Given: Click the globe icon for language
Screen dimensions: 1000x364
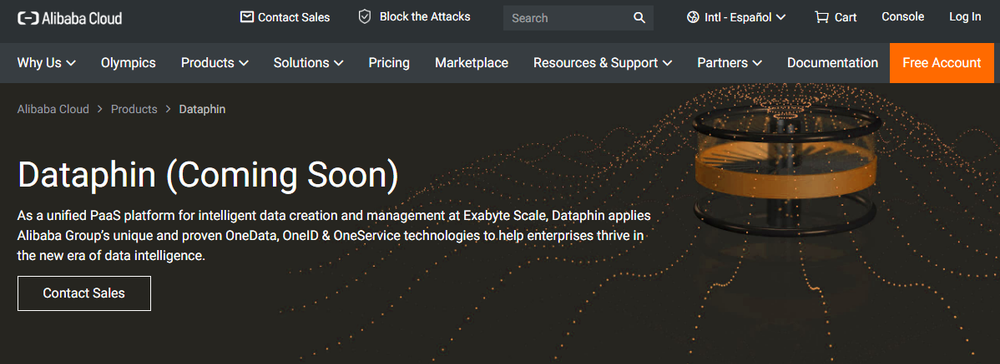Looking at the screenshot, I should 693,17.
